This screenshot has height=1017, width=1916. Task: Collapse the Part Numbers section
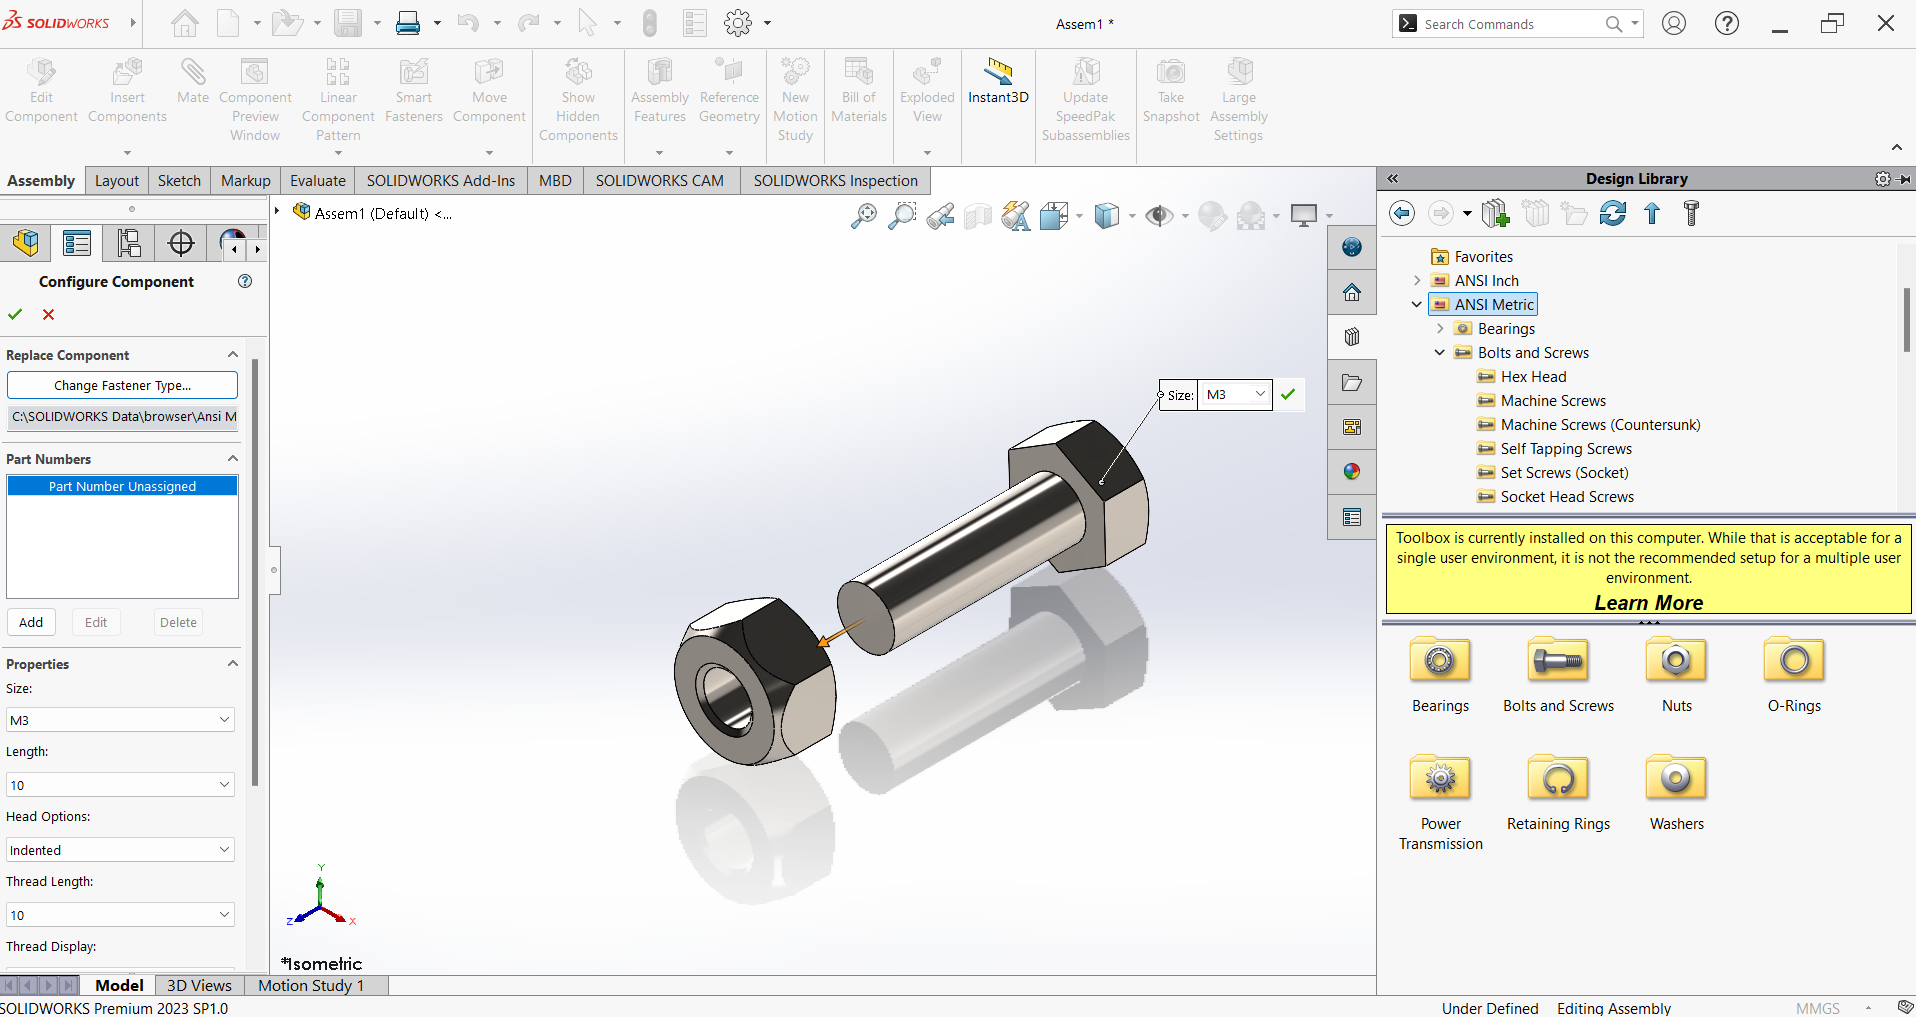tap(232, 459)
